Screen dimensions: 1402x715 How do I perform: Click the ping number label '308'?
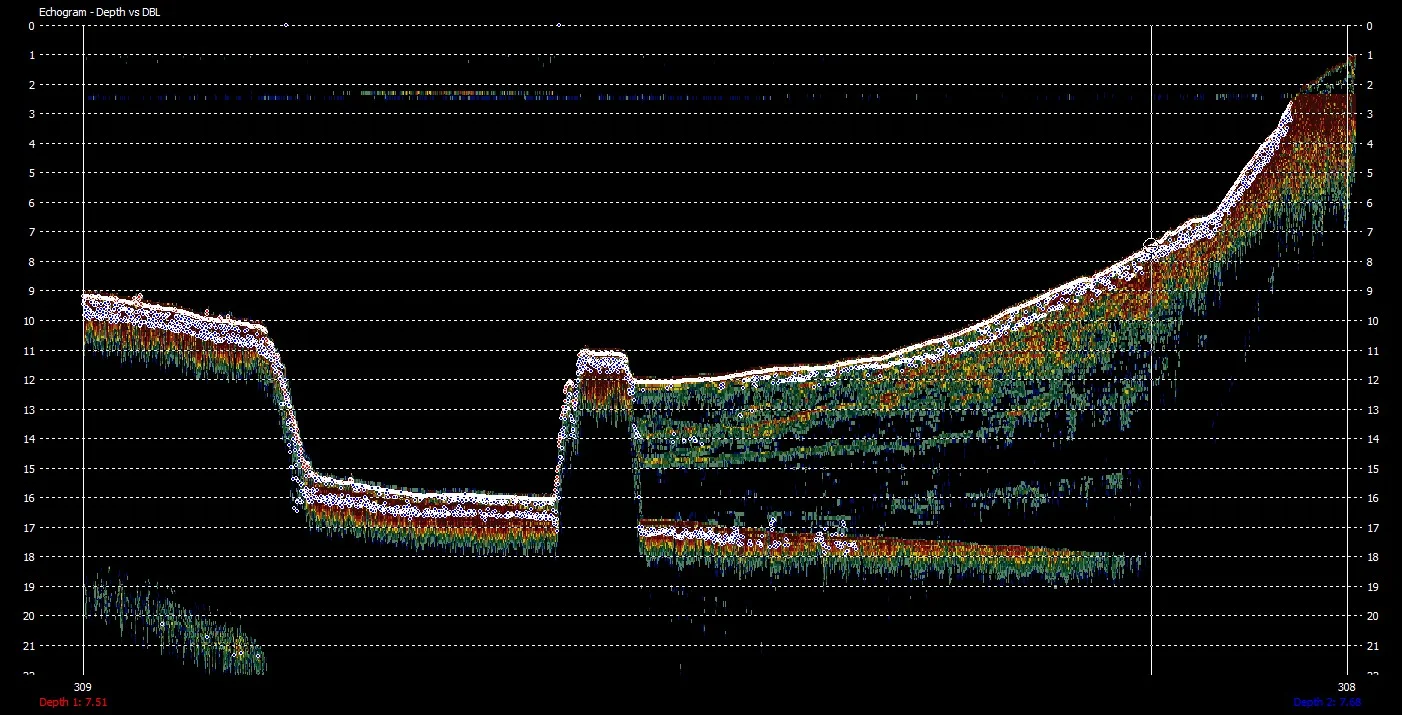click(1347, 688)
